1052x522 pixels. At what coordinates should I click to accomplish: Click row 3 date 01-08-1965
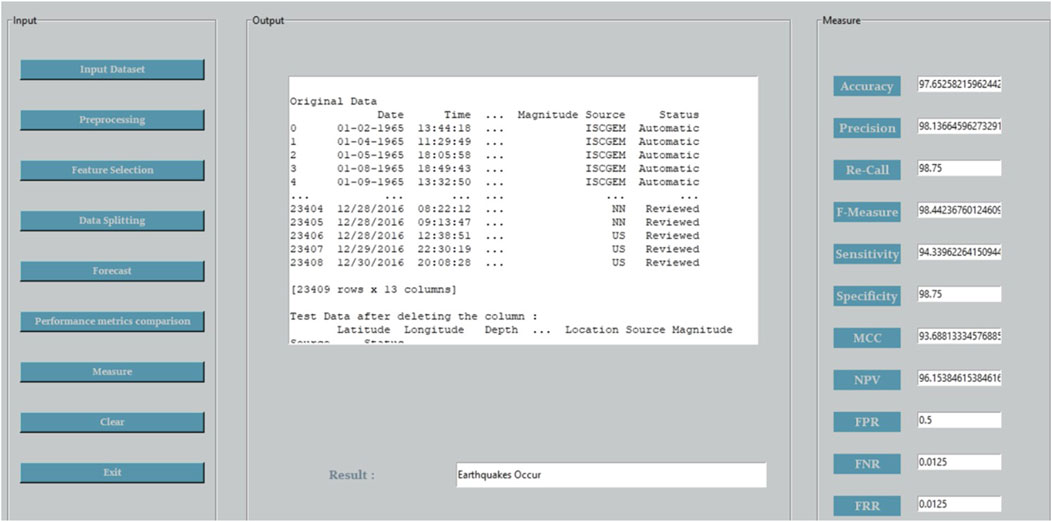click(370, 169)
